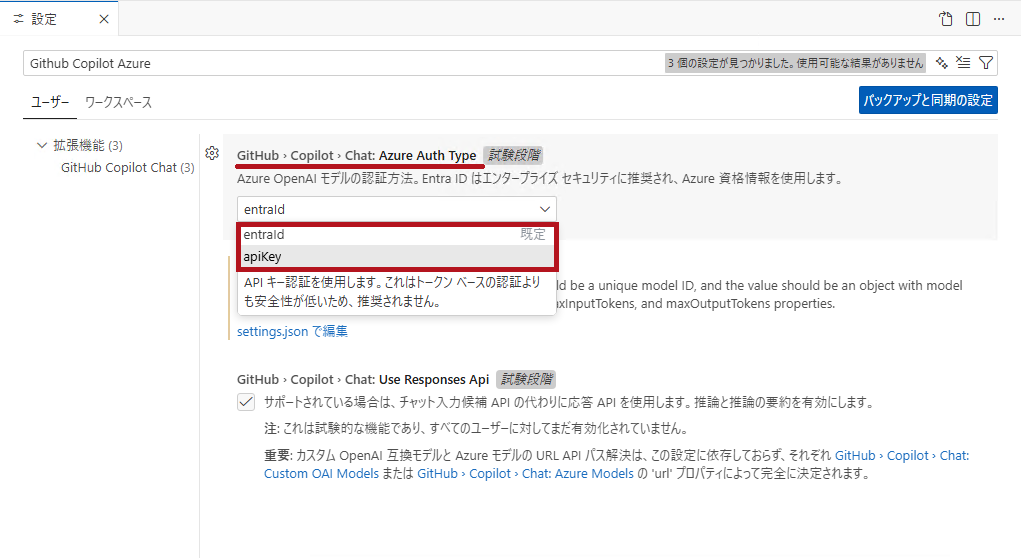Choose the apiKey option
Screen dimensions: 1021x558
397,257
